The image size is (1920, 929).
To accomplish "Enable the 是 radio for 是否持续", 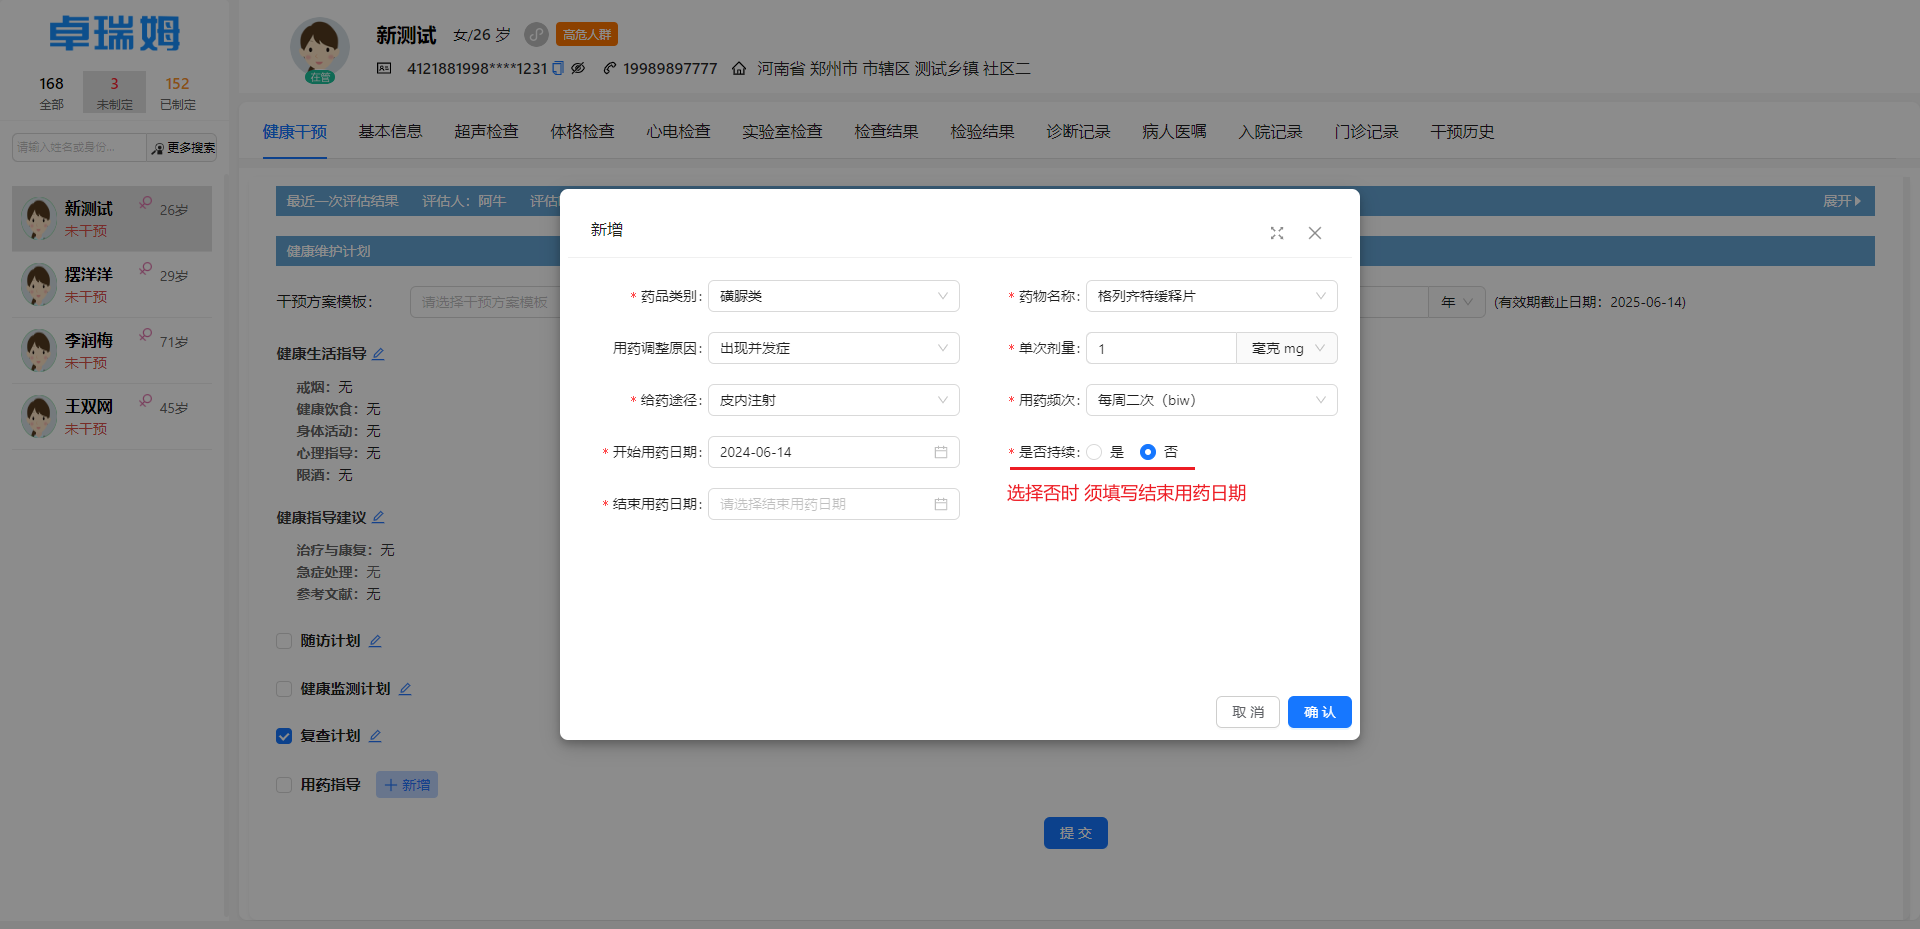I will tap(1094, 452).
